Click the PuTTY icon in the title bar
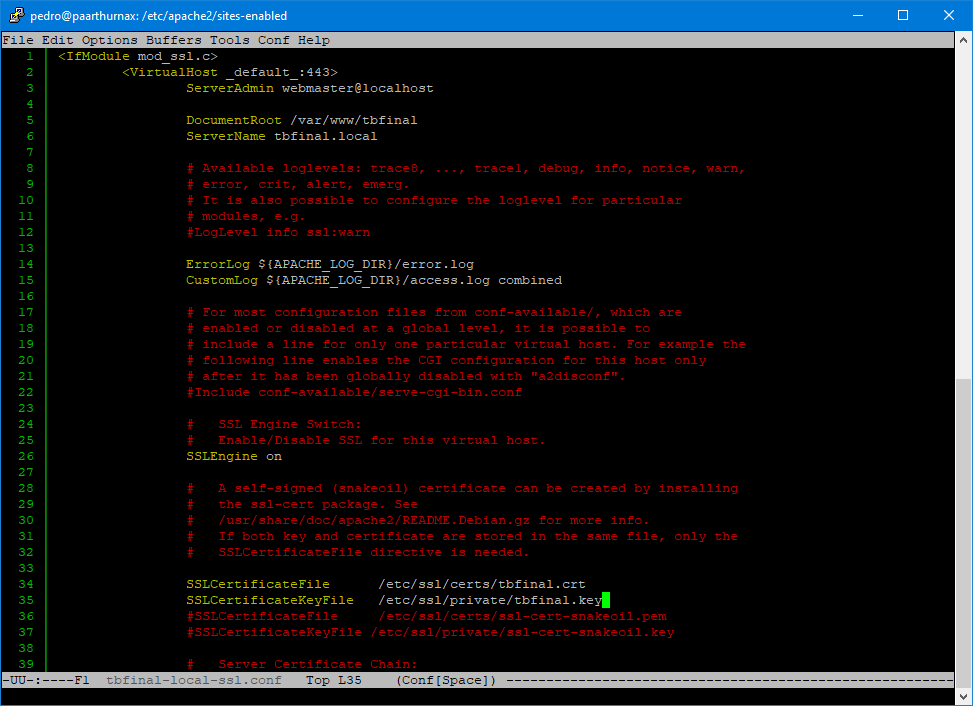The height and width of the screenshot is (706, 973). pyautogui.click(x=15, y=15)
